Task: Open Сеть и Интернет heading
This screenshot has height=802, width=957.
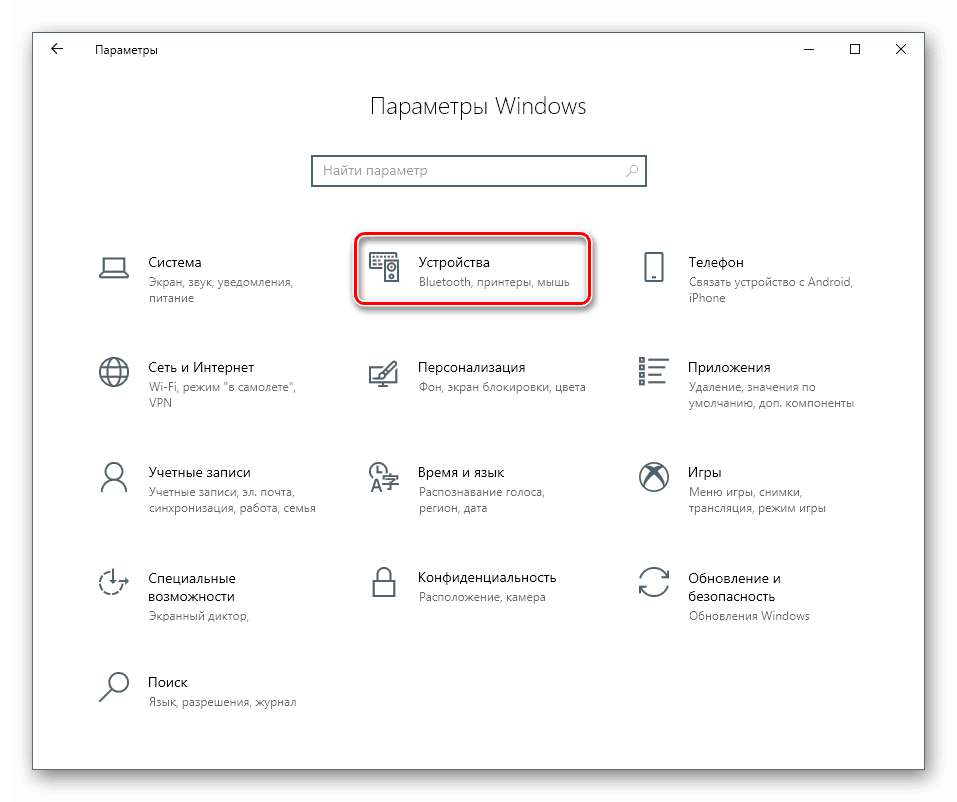Action: click(201, 367)
